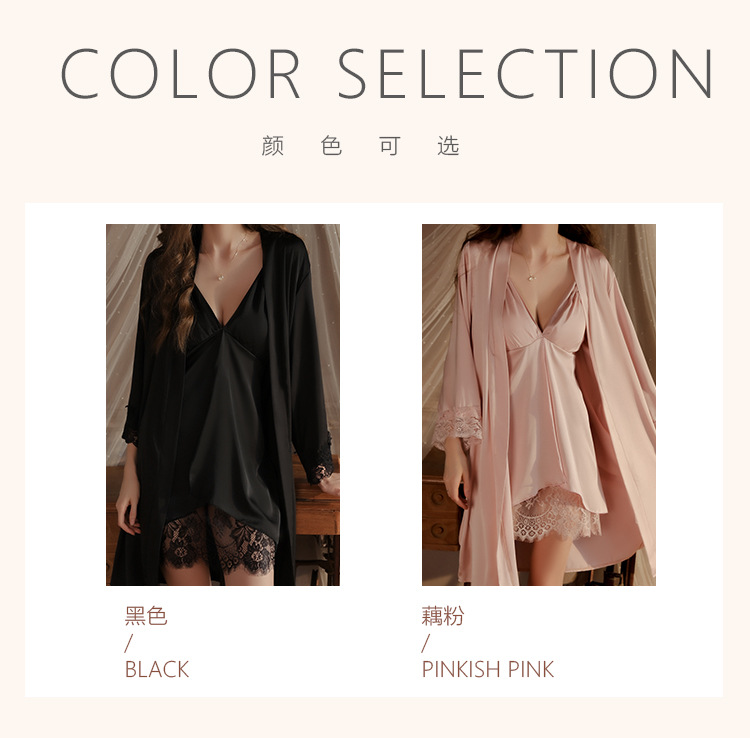Click the pink lace hem on right photo
The image size is (750, 738).
(556, 515)
